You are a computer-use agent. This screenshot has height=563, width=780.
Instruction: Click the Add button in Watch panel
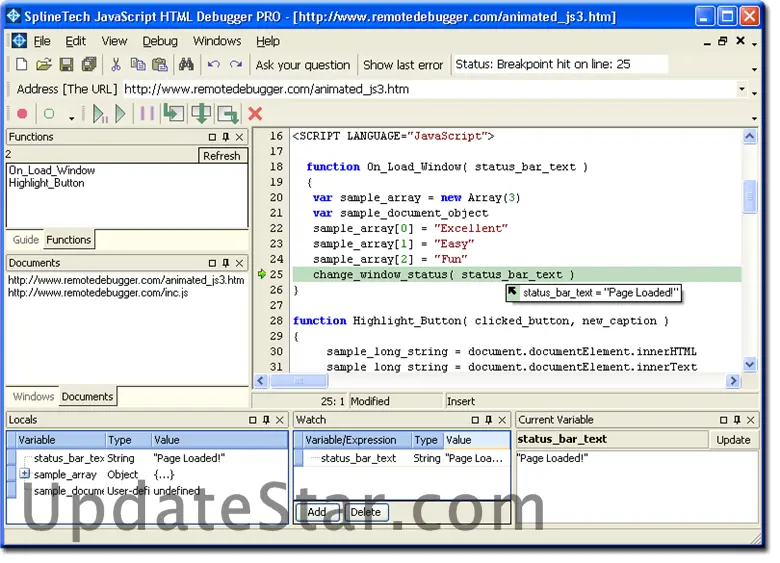click(317, 512)
